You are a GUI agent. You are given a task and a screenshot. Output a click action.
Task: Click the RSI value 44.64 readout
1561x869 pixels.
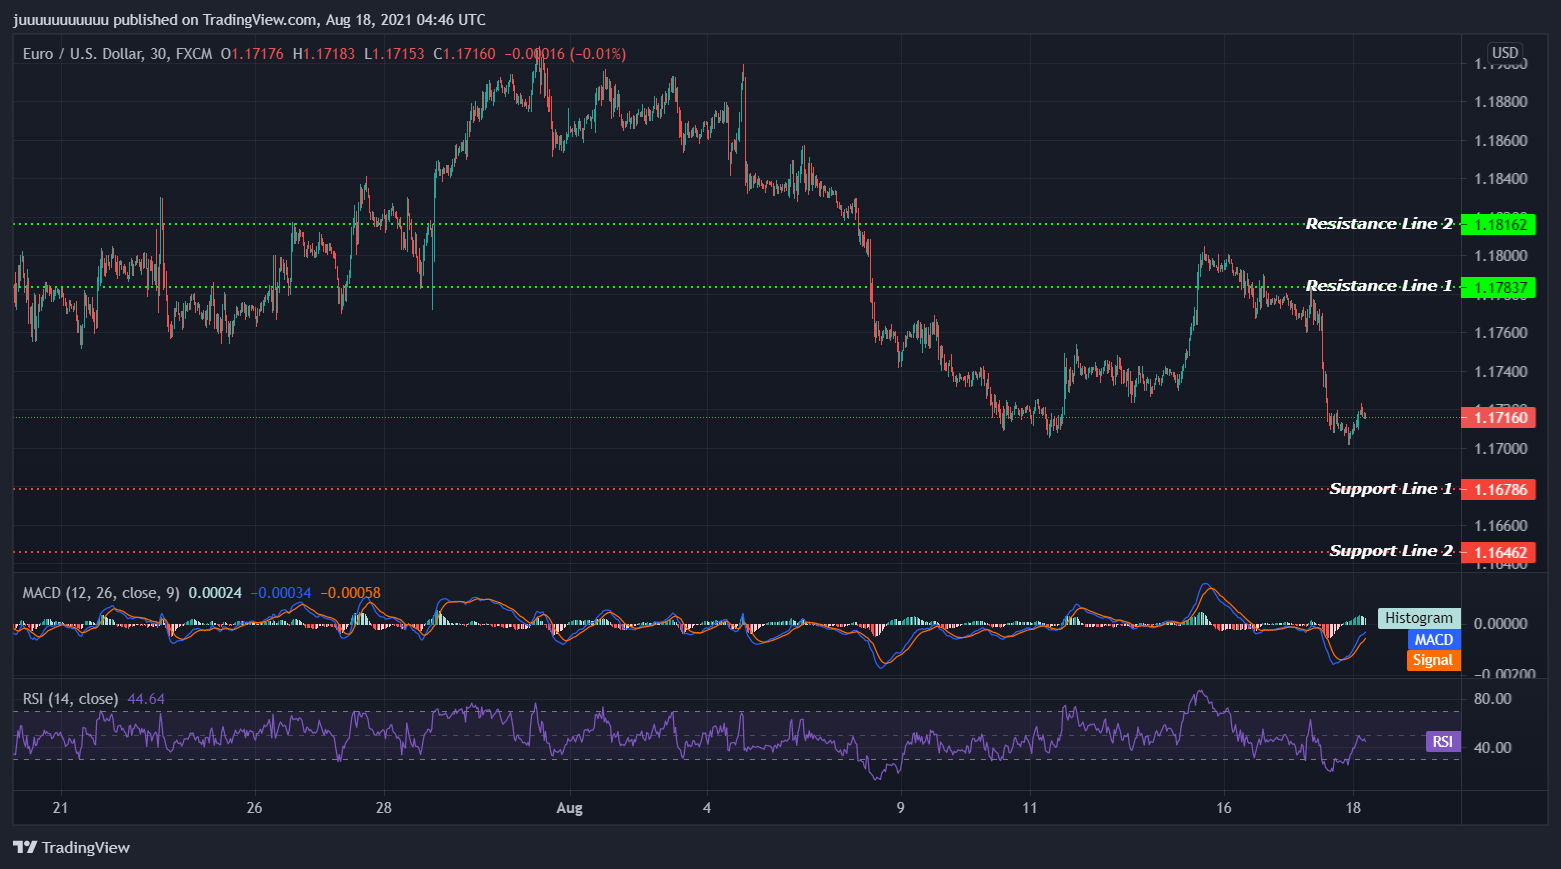[148, 698]
